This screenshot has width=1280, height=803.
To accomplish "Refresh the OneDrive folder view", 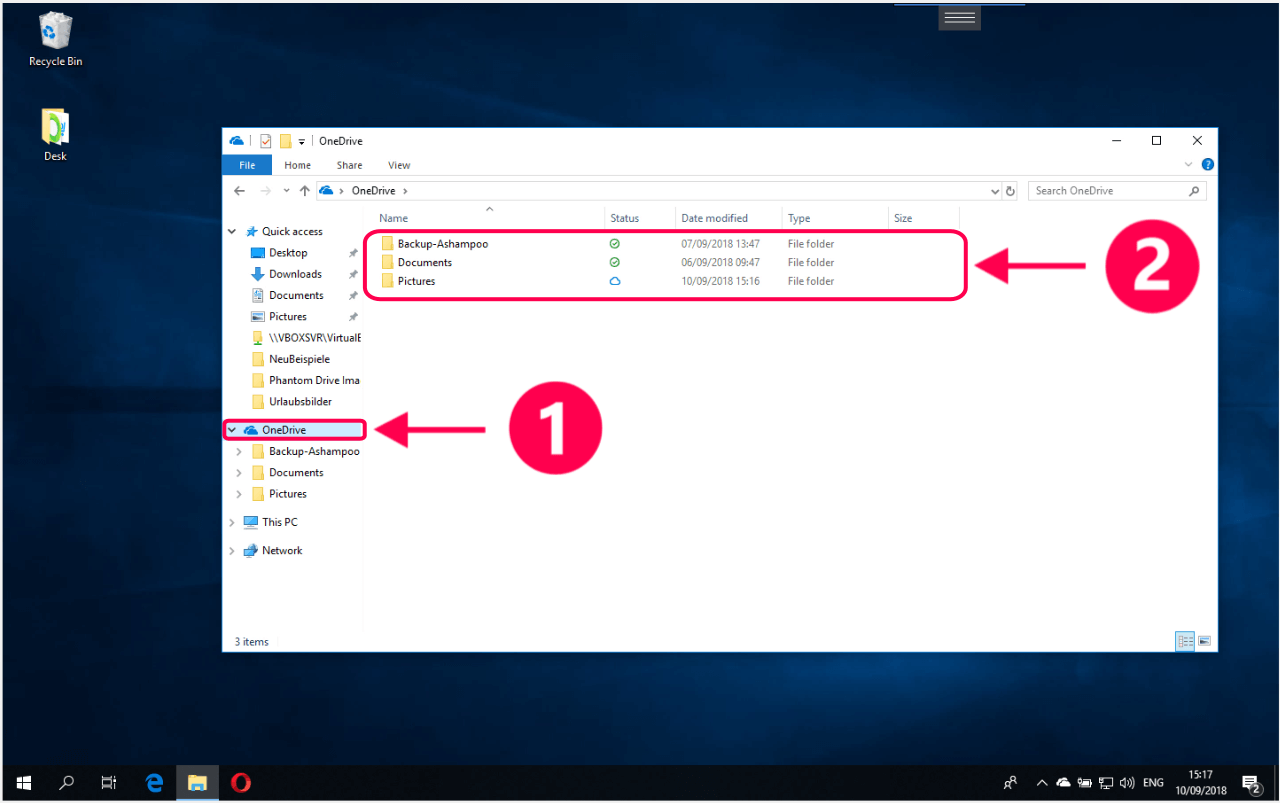I will 1010,191.
